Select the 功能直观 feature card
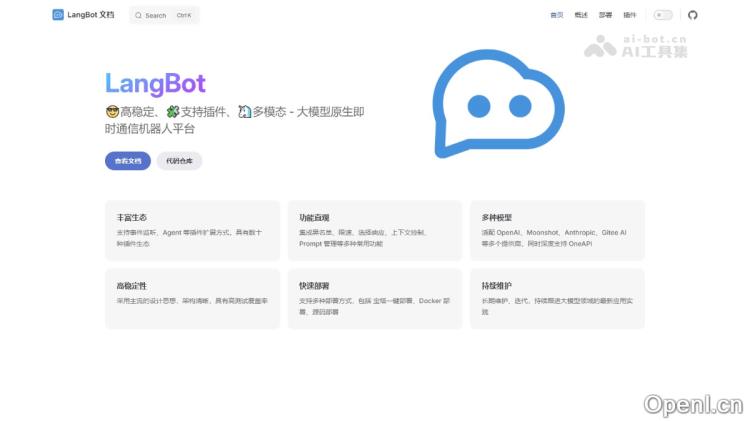Viewport: 750px width, 421px height. coord(375,231)
